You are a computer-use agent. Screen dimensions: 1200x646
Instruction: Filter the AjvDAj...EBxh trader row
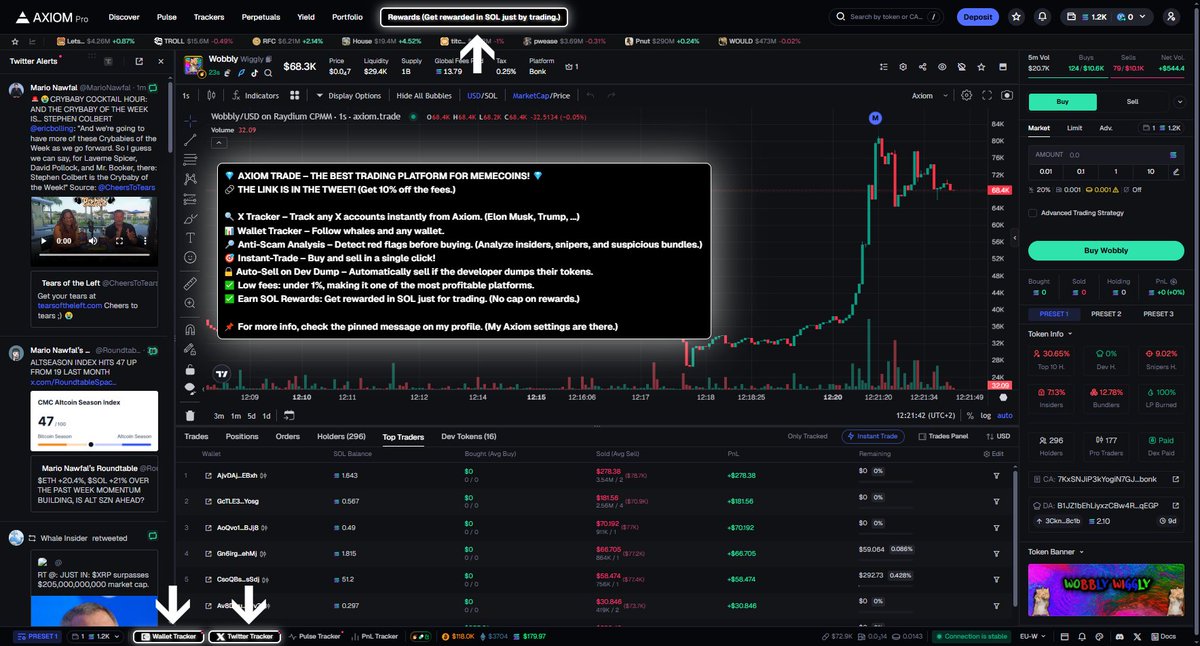click(996, 475)
